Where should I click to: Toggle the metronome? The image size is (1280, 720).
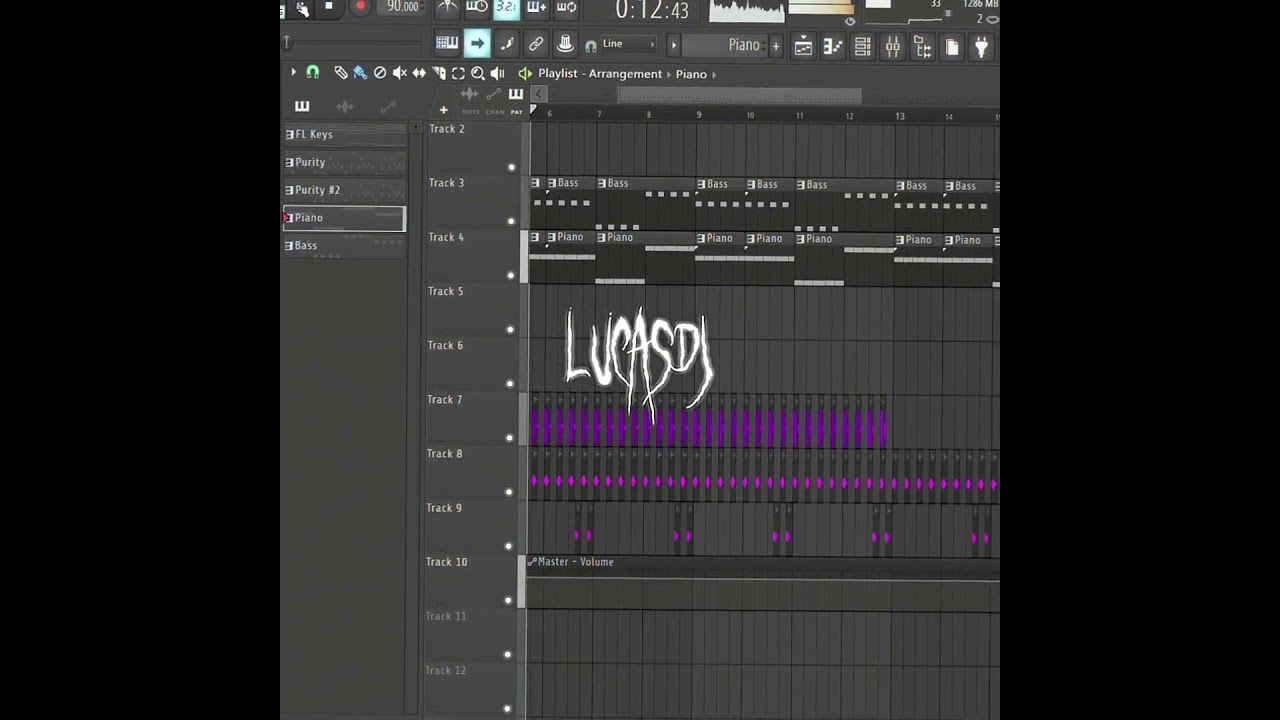pyautogui.click(x=447, y=8)
